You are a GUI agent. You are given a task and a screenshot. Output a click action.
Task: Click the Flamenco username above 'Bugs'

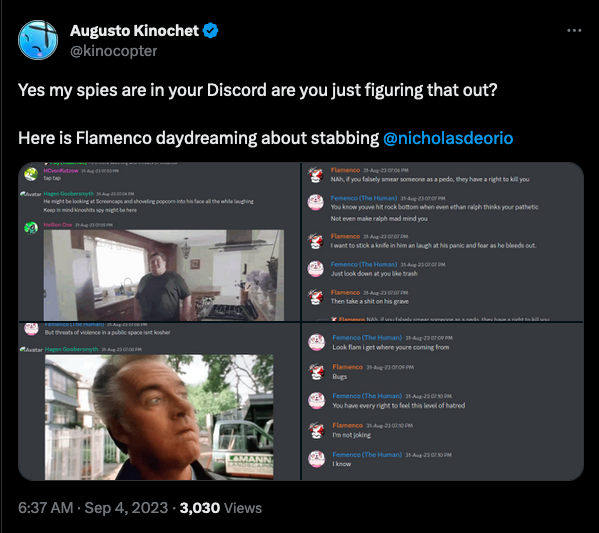[348, 367]
